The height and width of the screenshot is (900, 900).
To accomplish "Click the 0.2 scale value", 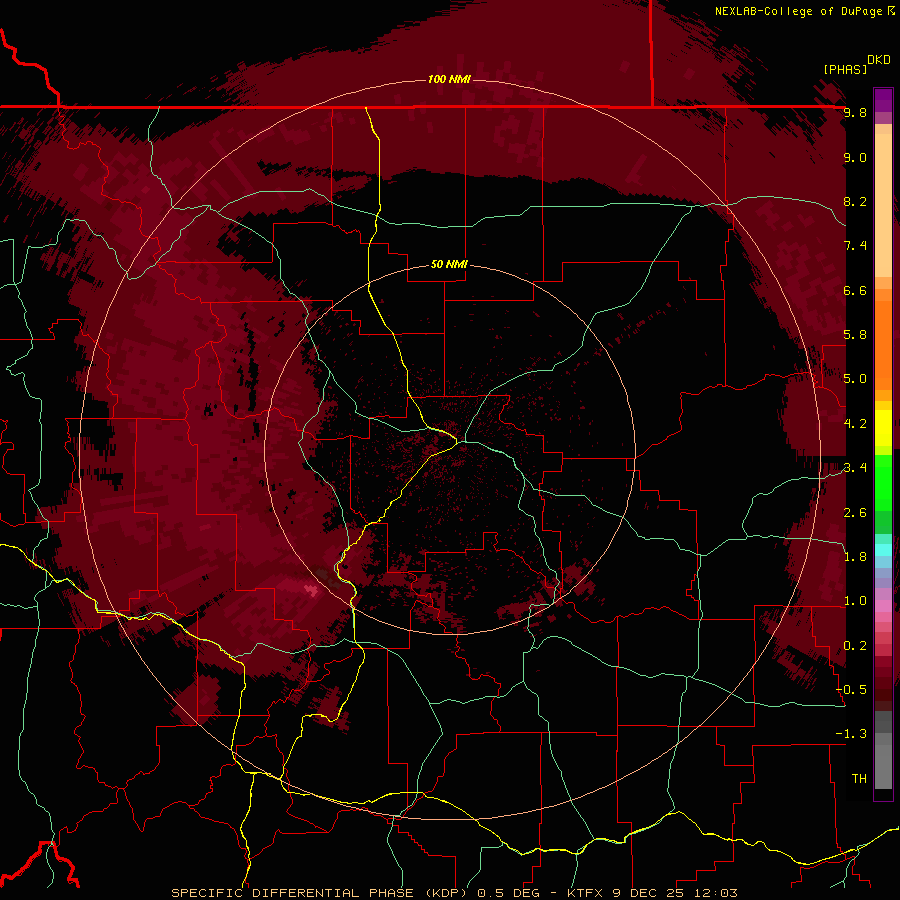I will pos(855,646).
